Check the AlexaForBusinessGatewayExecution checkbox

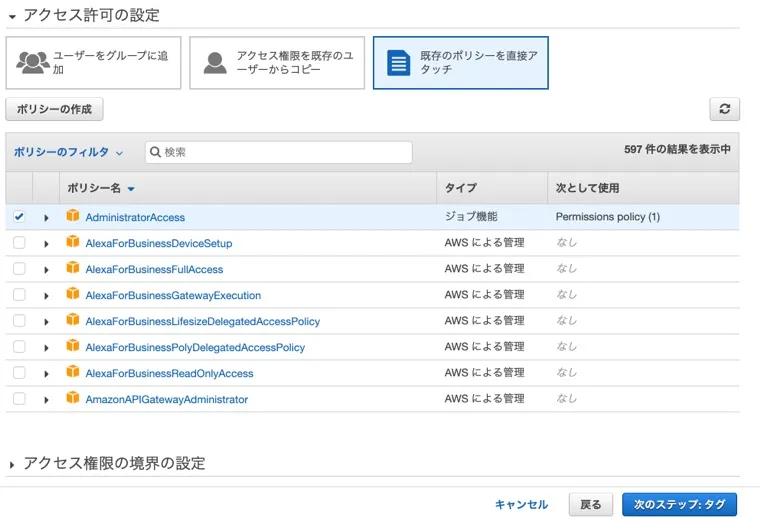[x=19, y=295]
